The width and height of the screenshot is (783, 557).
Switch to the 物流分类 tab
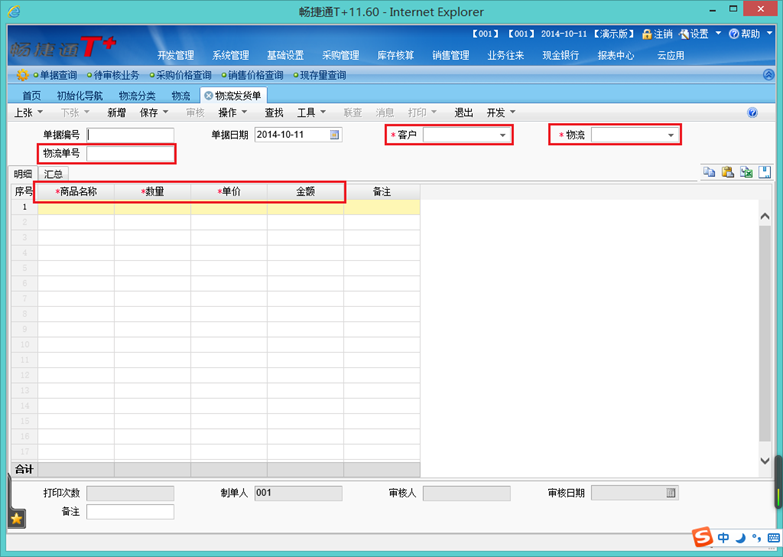click(x=137, y=96)
